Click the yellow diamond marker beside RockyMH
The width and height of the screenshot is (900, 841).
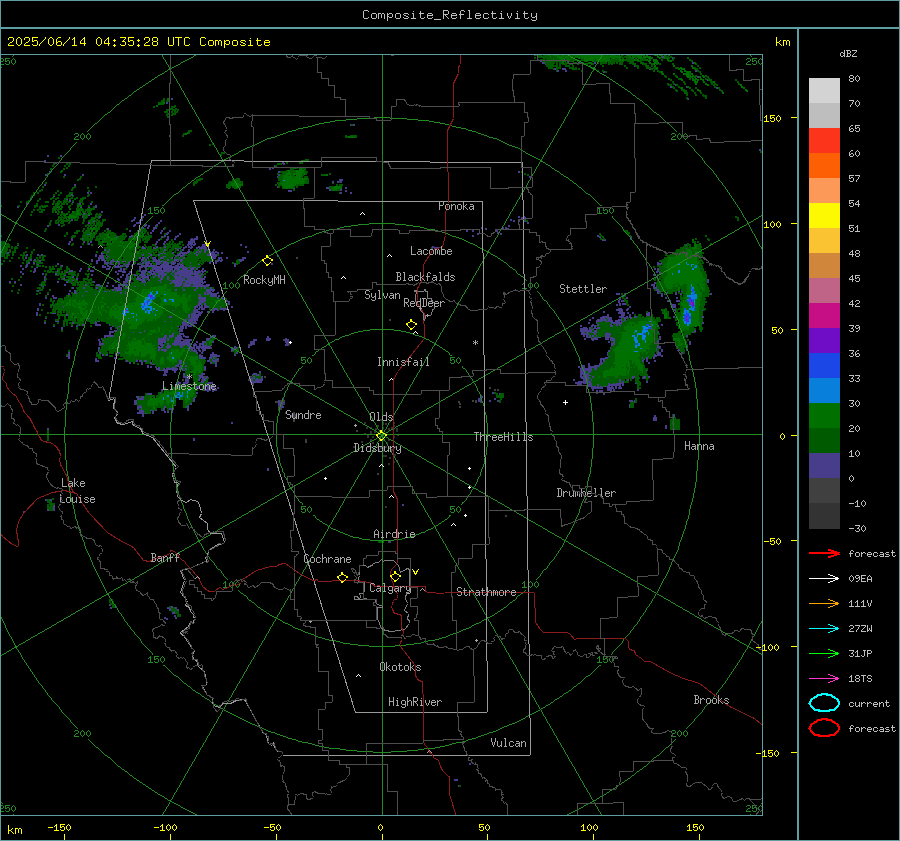(267, 261)
